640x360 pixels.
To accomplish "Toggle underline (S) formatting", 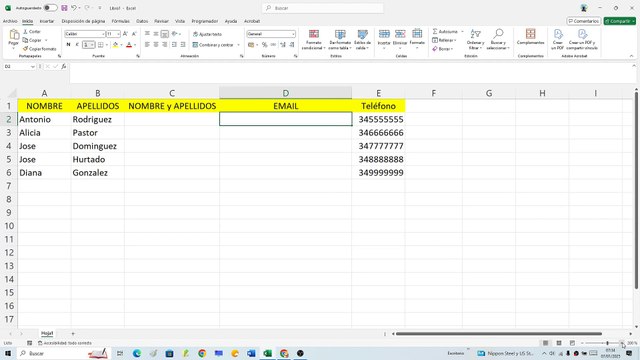I will coord(86,44).
